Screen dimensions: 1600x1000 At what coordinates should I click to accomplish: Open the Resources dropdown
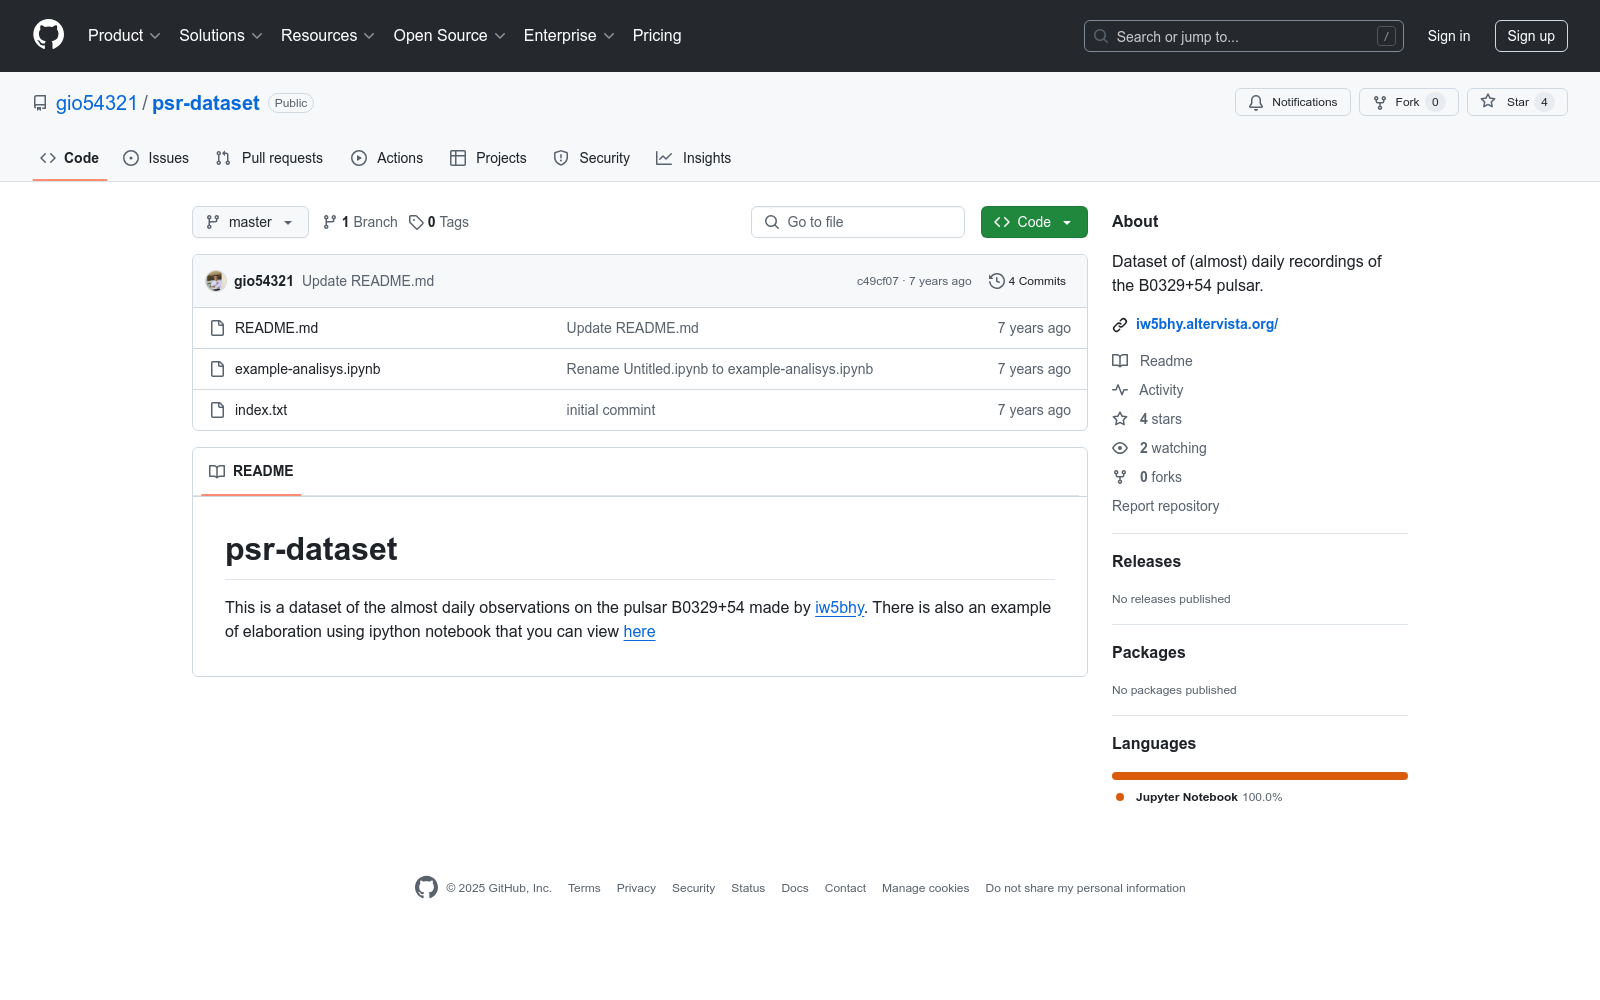328,36
